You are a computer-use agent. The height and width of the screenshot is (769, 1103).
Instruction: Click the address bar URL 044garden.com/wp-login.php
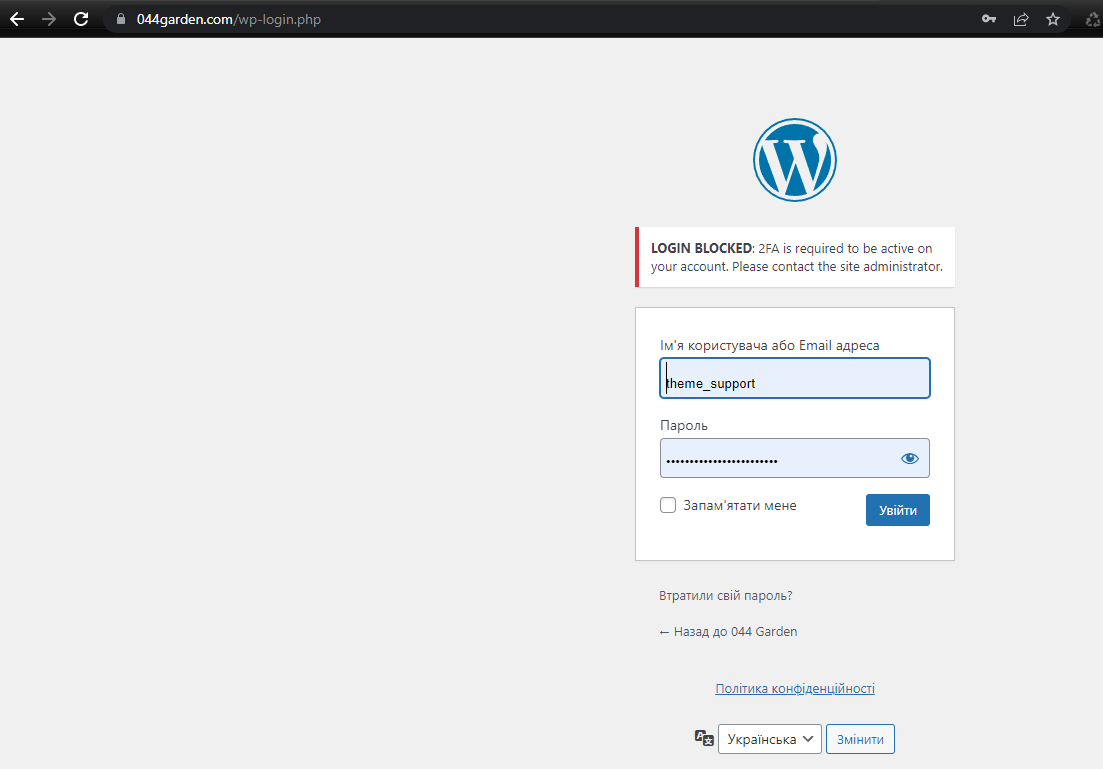(x=229, y=19)
